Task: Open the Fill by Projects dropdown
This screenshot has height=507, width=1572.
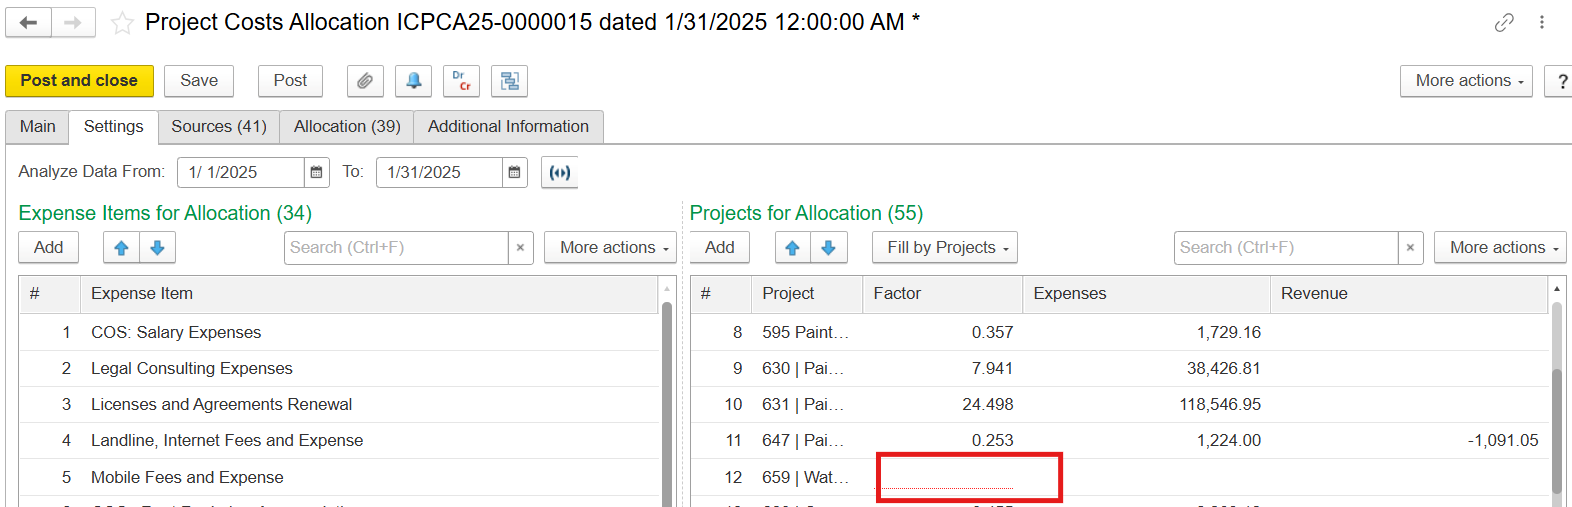Action: point(944,248)
